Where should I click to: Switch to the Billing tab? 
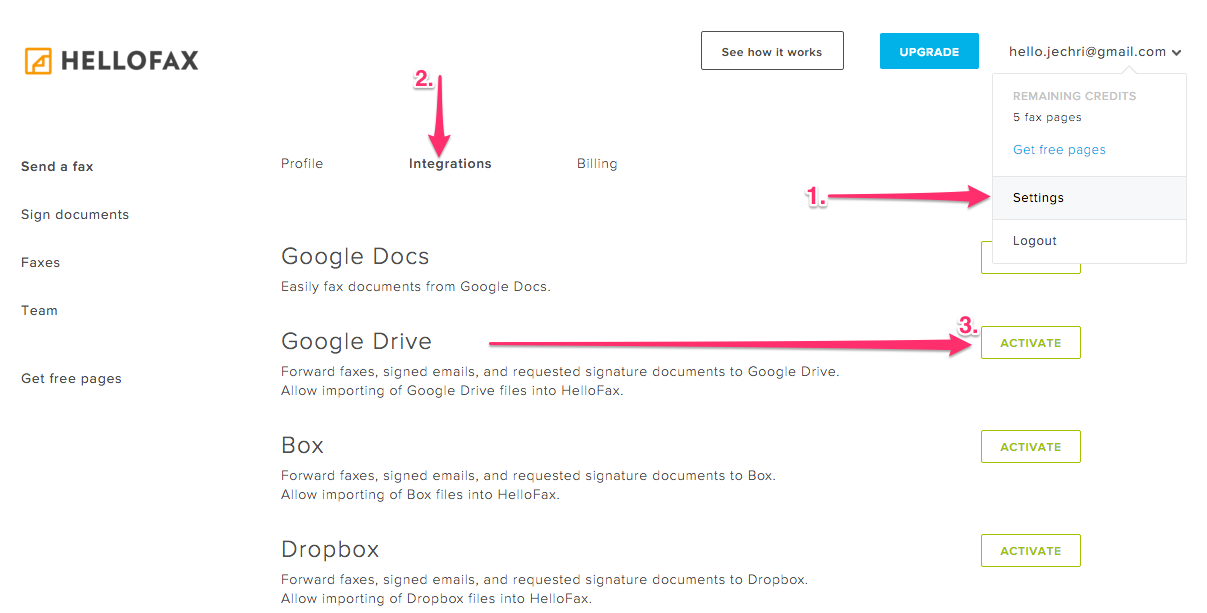pyautogui.click(x=597, y=163)
